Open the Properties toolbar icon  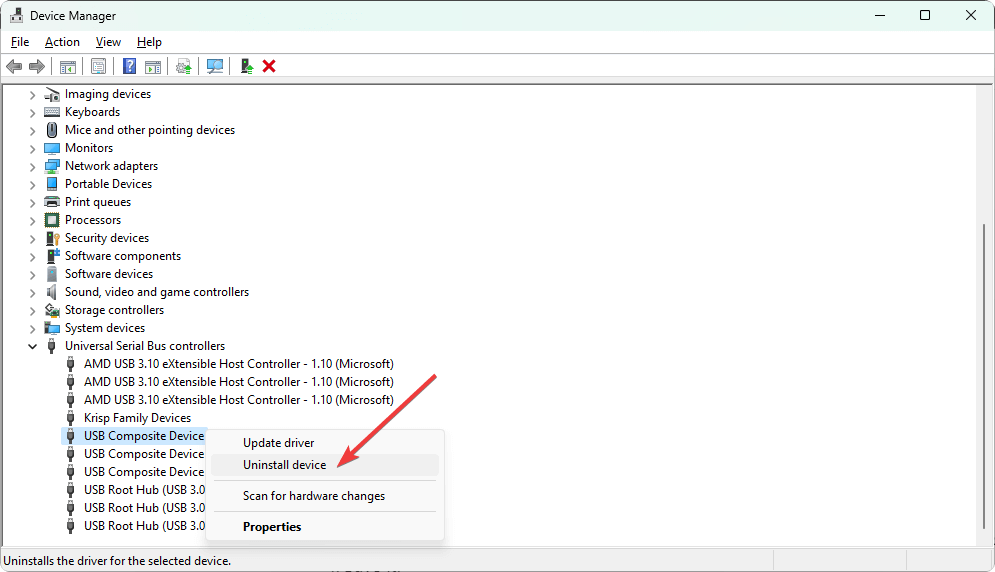tap(98, 66)
